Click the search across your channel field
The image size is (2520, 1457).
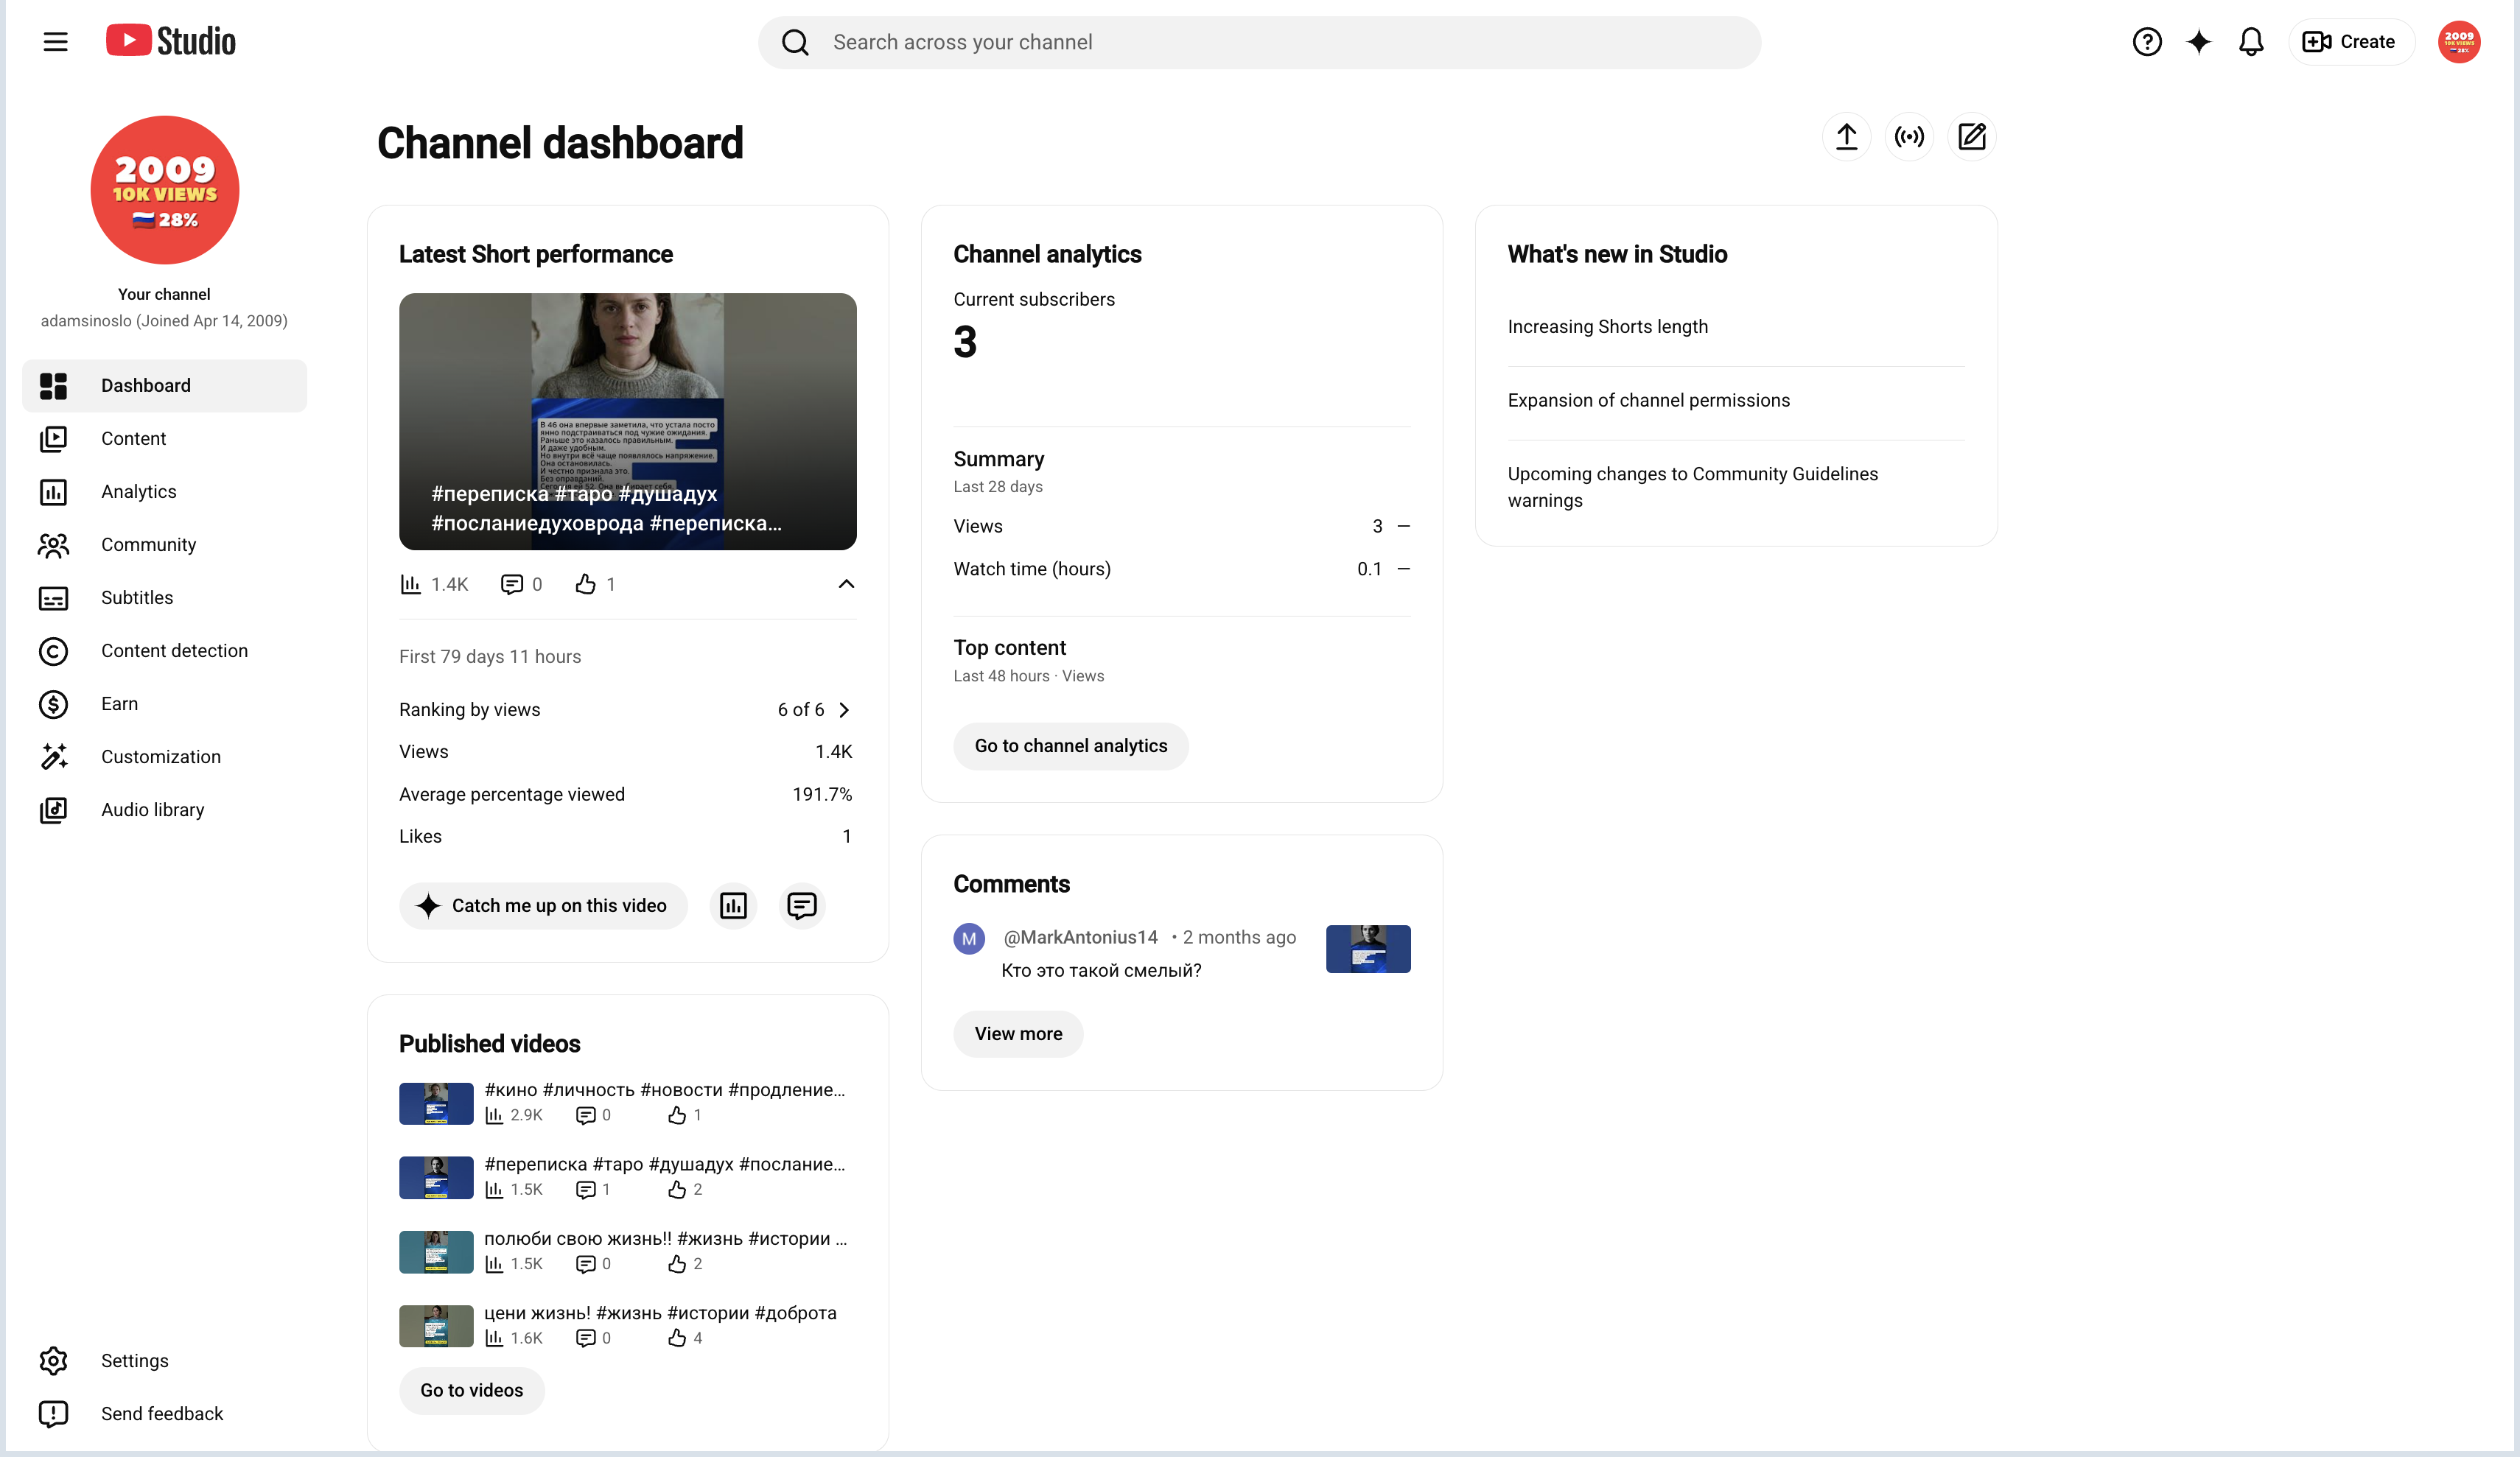pyautogui.click(x=1259, y=42)
